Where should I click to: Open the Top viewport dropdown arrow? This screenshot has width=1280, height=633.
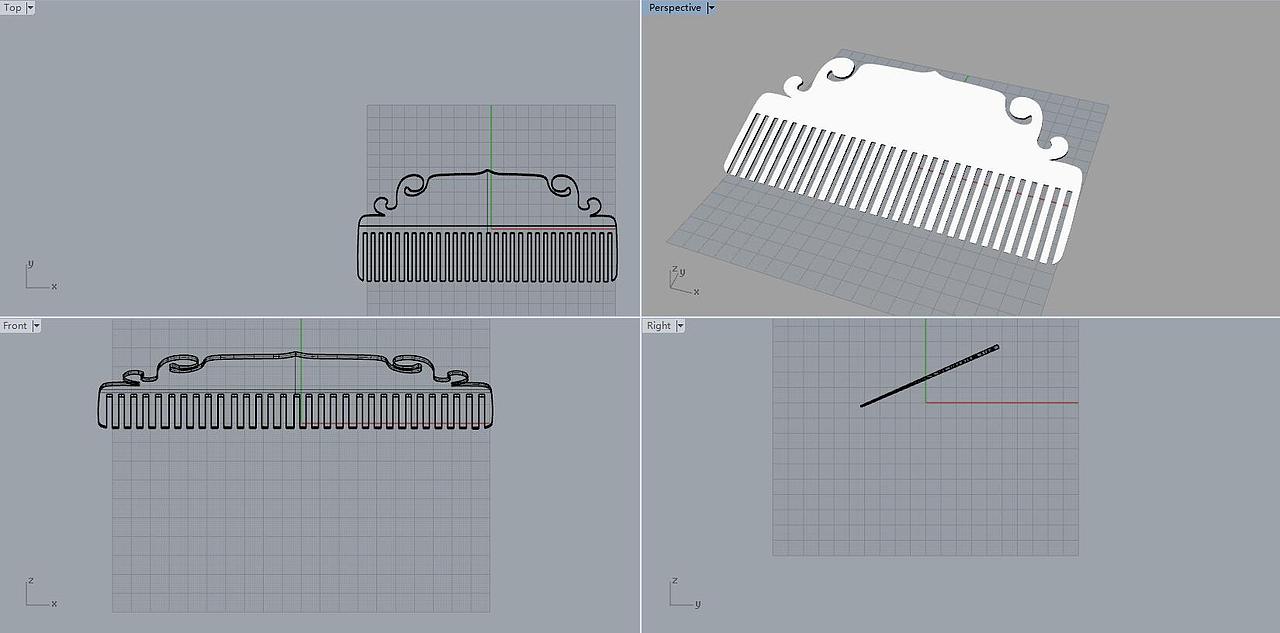click(x=30, y=8)
